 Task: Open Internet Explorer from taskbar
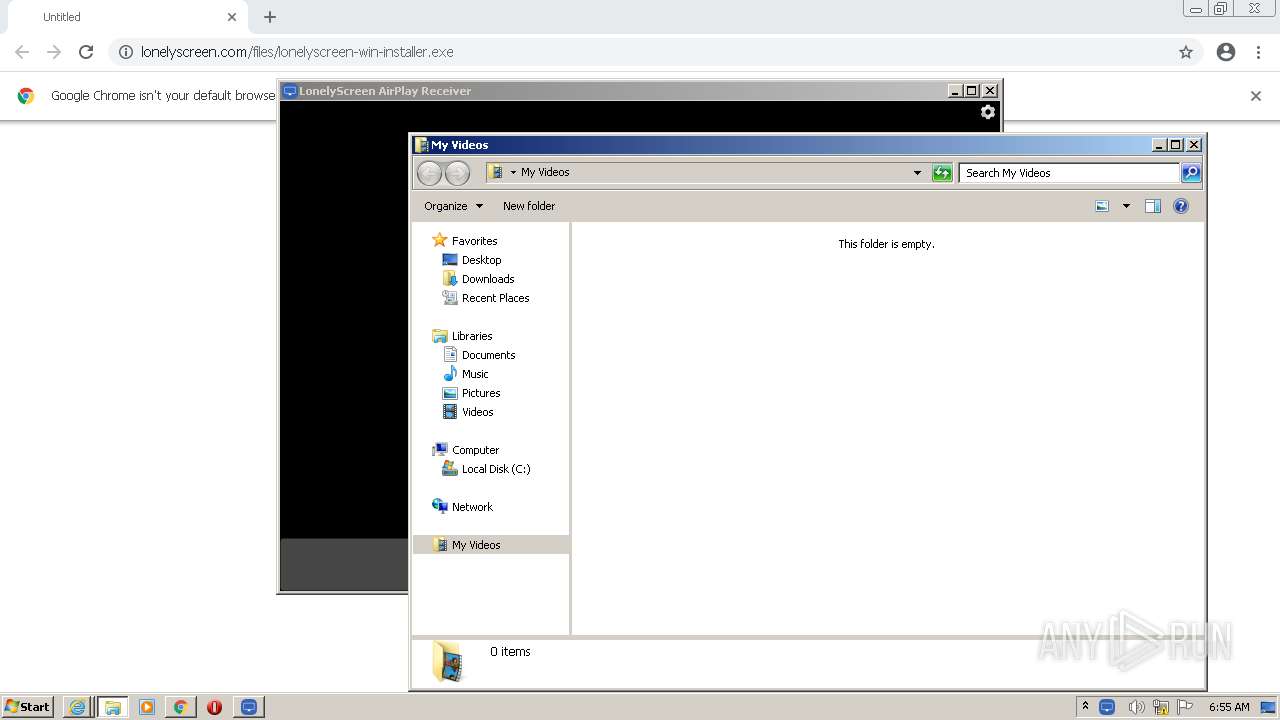pos(77,707)
